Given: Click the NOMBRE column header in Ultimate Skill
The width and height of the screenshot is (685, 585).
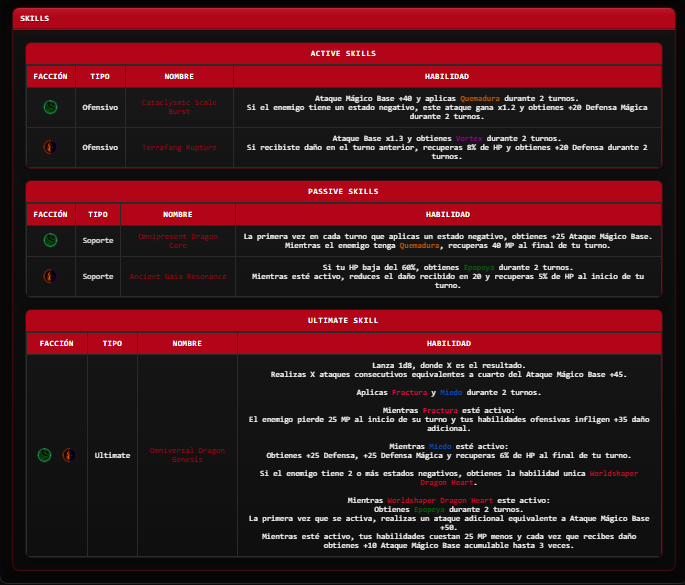Looking at the screenshot, I should tap(187, 343).
